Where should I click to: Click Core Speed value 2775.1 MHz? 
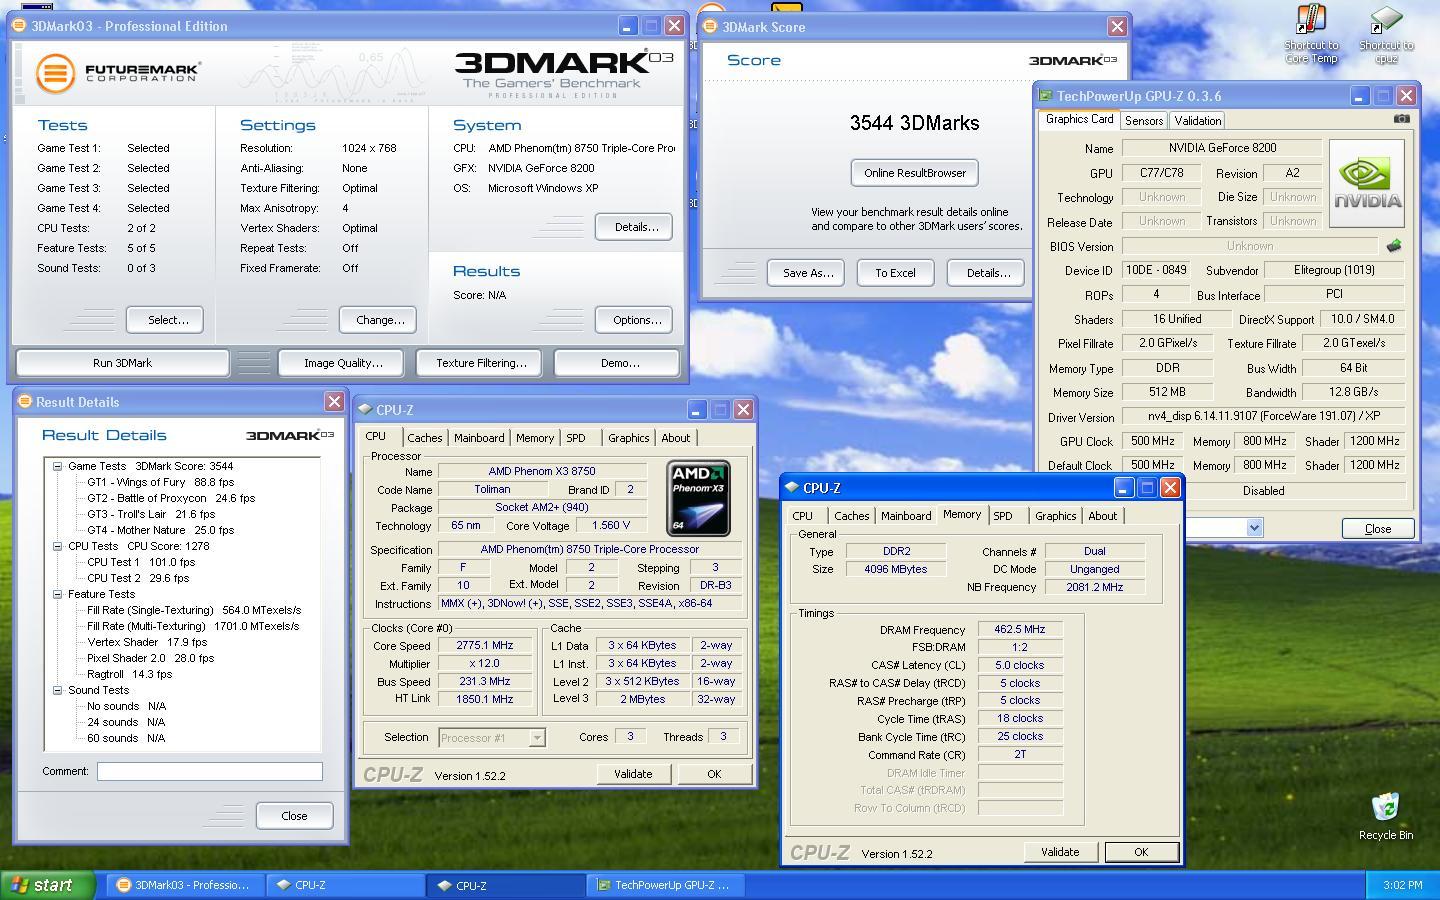[x=485, y=646]
